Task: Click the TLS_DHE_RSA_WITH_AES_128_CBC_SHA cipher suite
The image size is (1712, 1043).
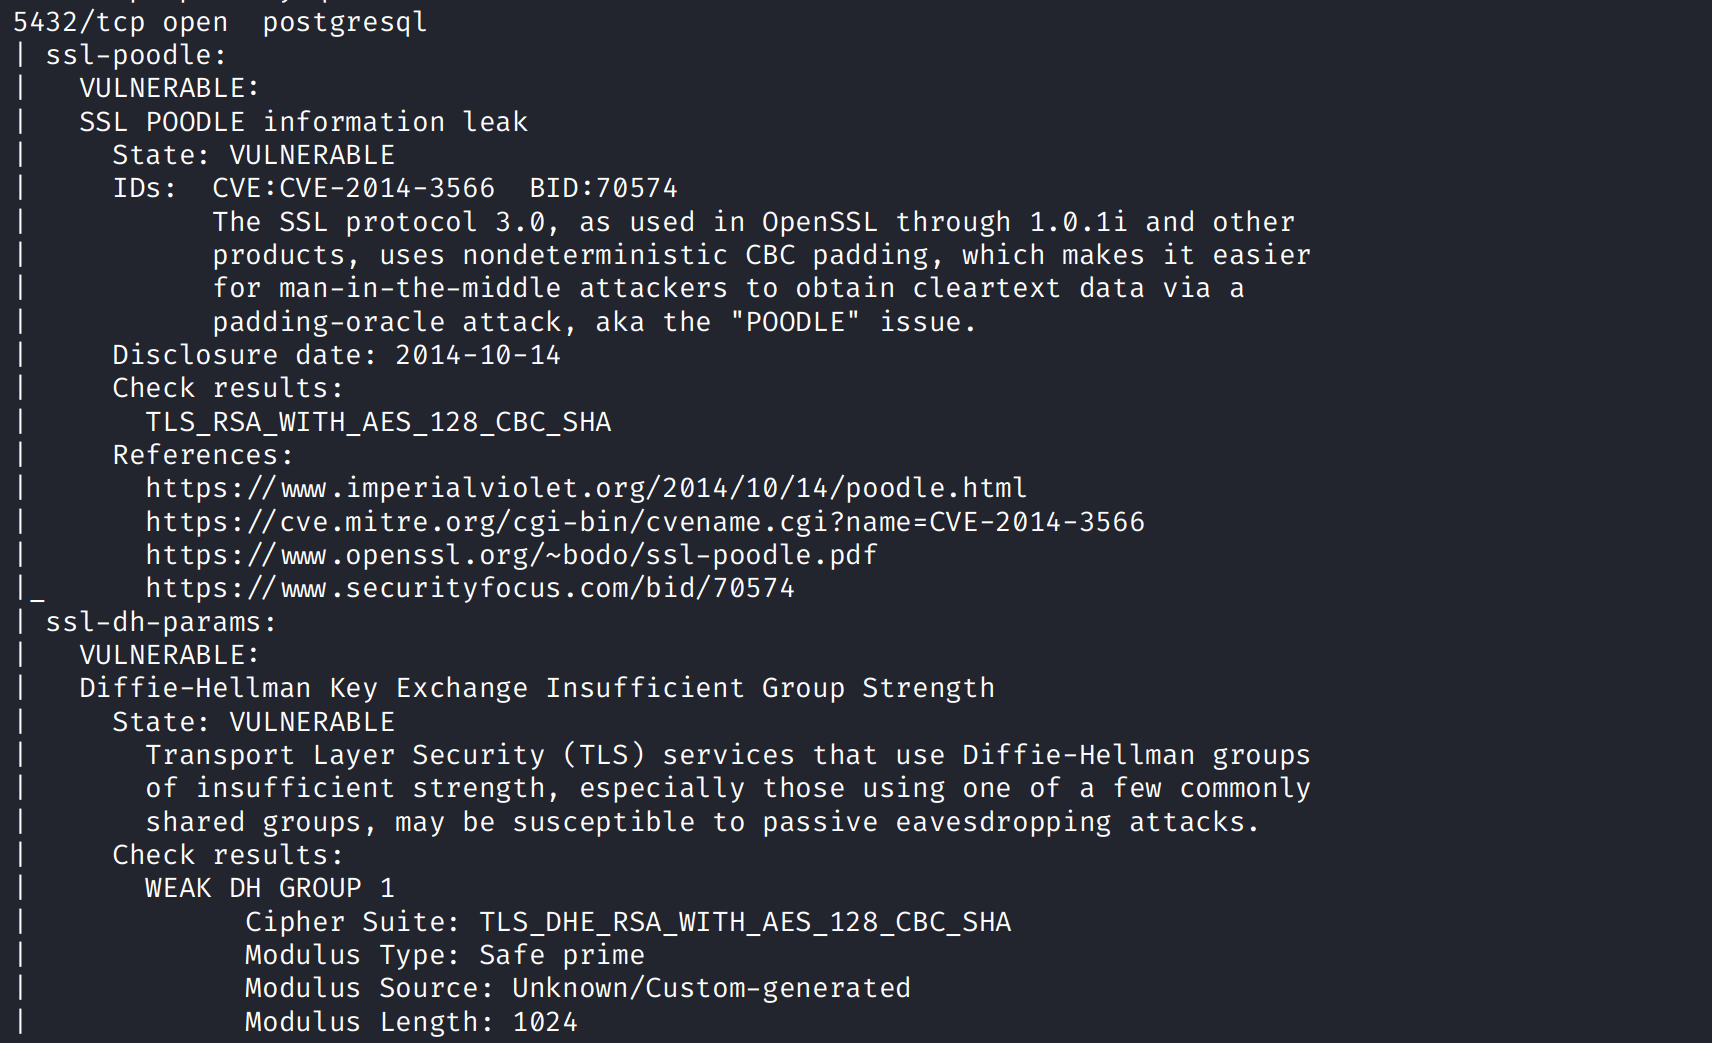Action: click(745, 922)
